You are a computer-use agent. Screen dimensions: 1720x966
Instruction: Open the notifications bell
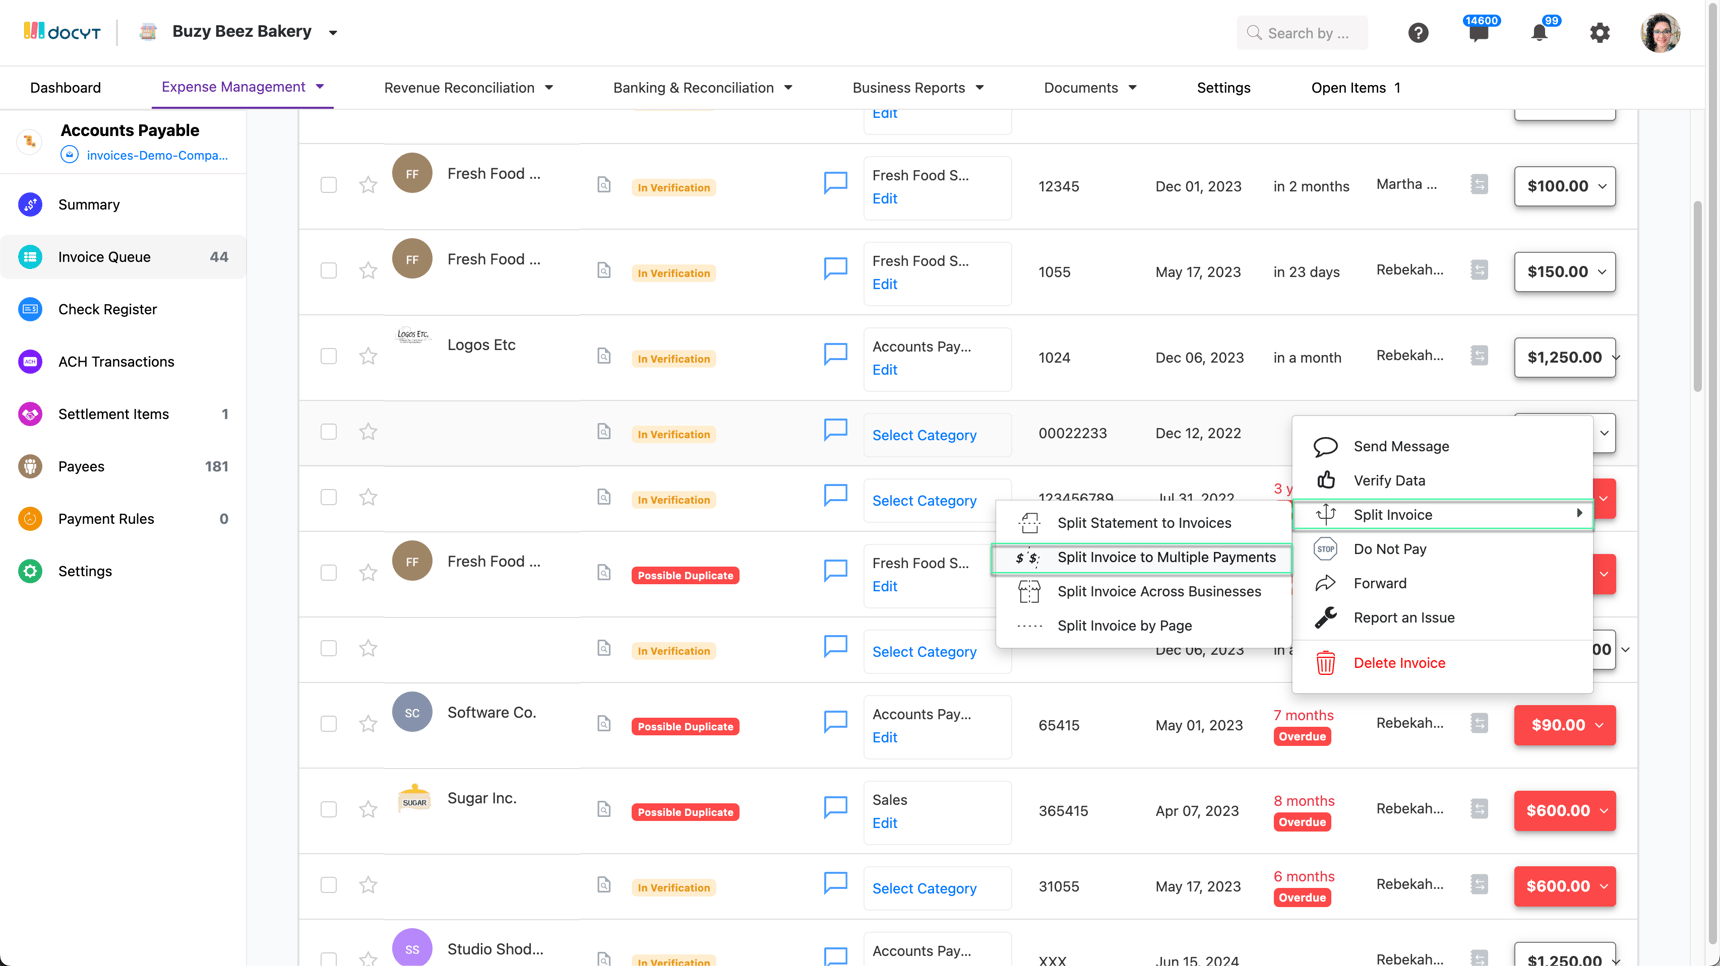point(1538,32)
